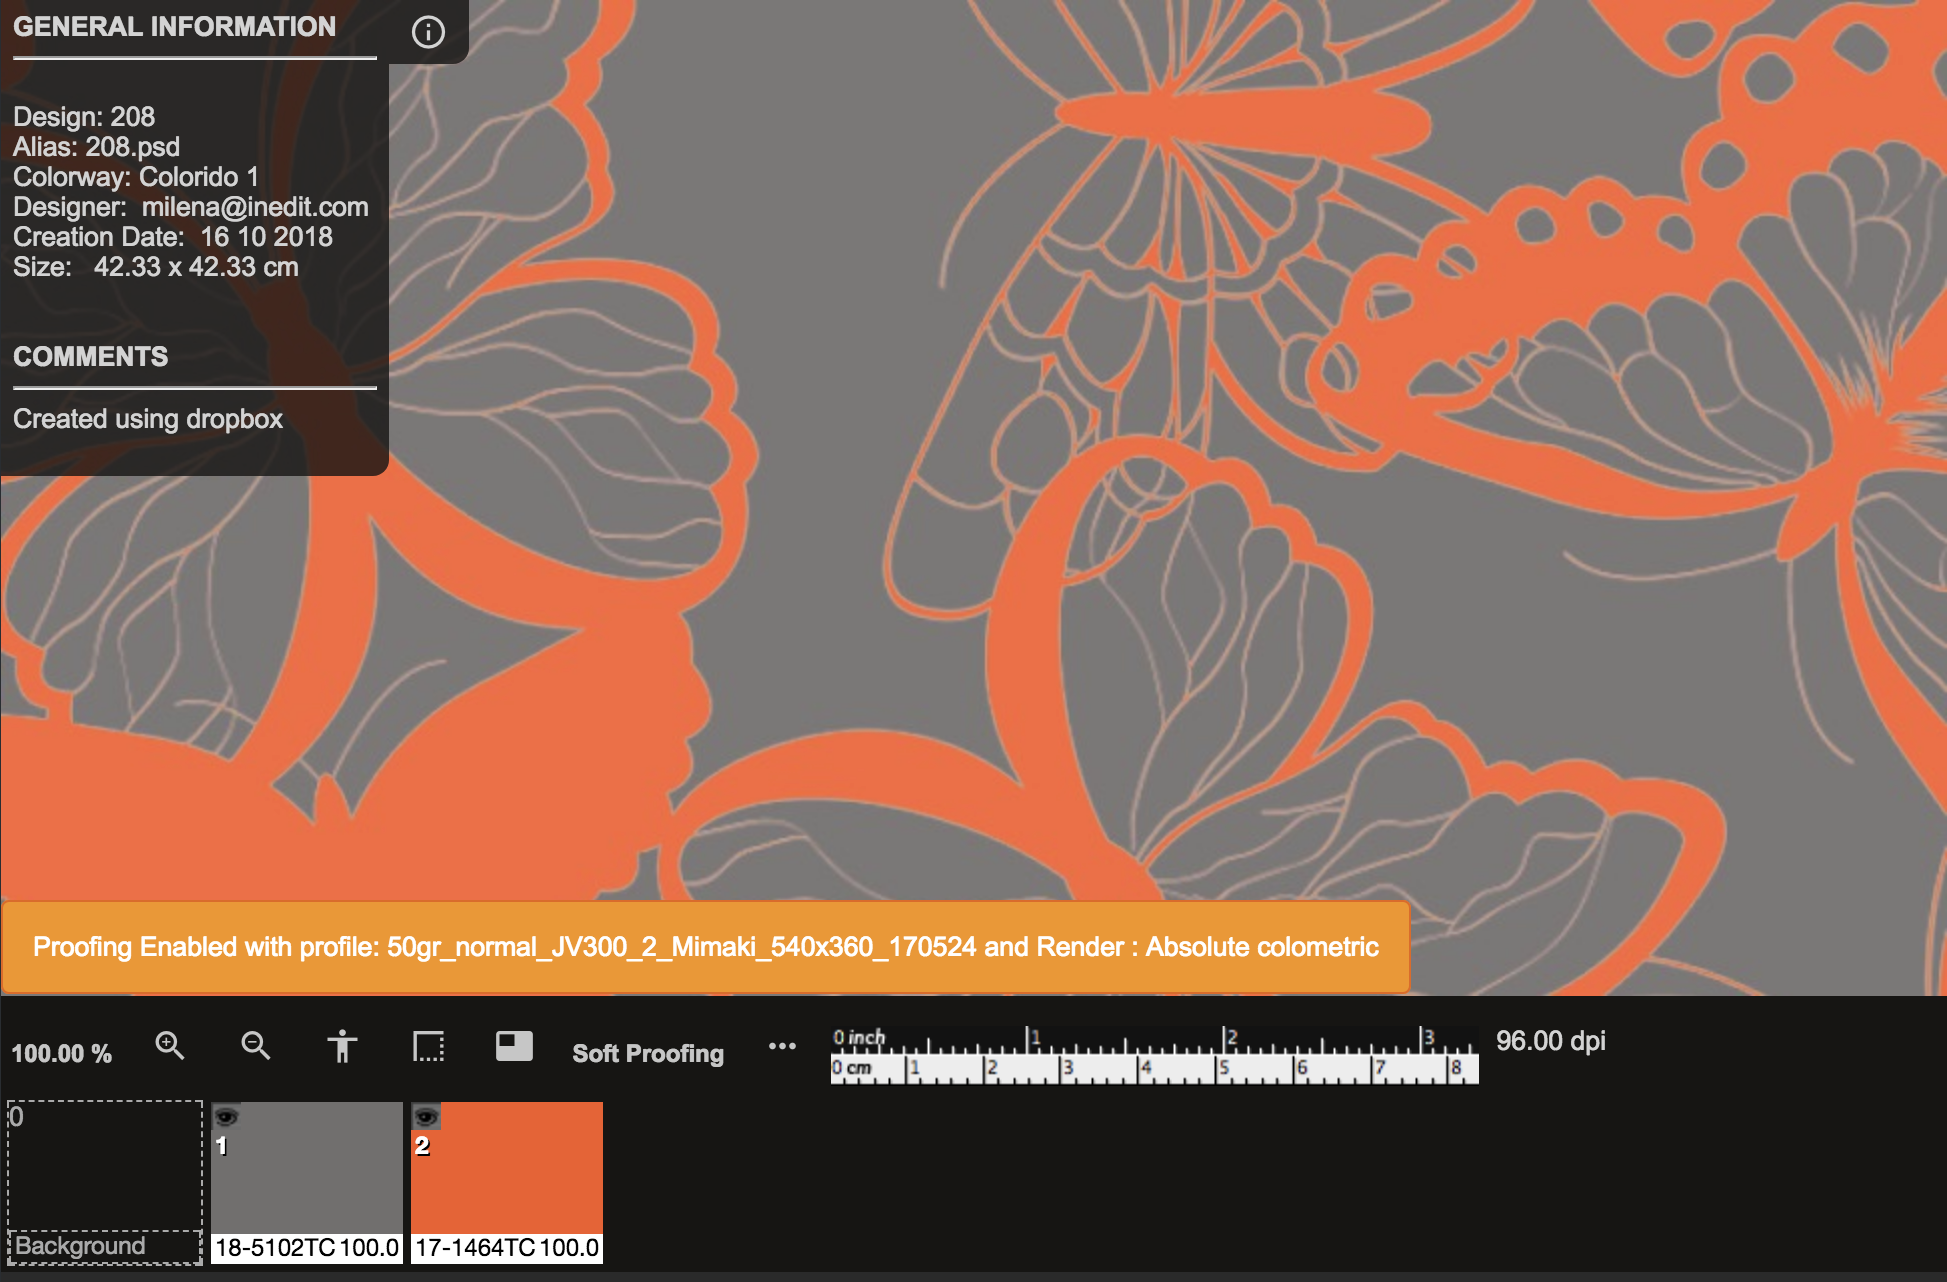Viewport: 1947px width, 1282px height.
Task: Click the General Information info icon
Action: [x=428, y=32]
